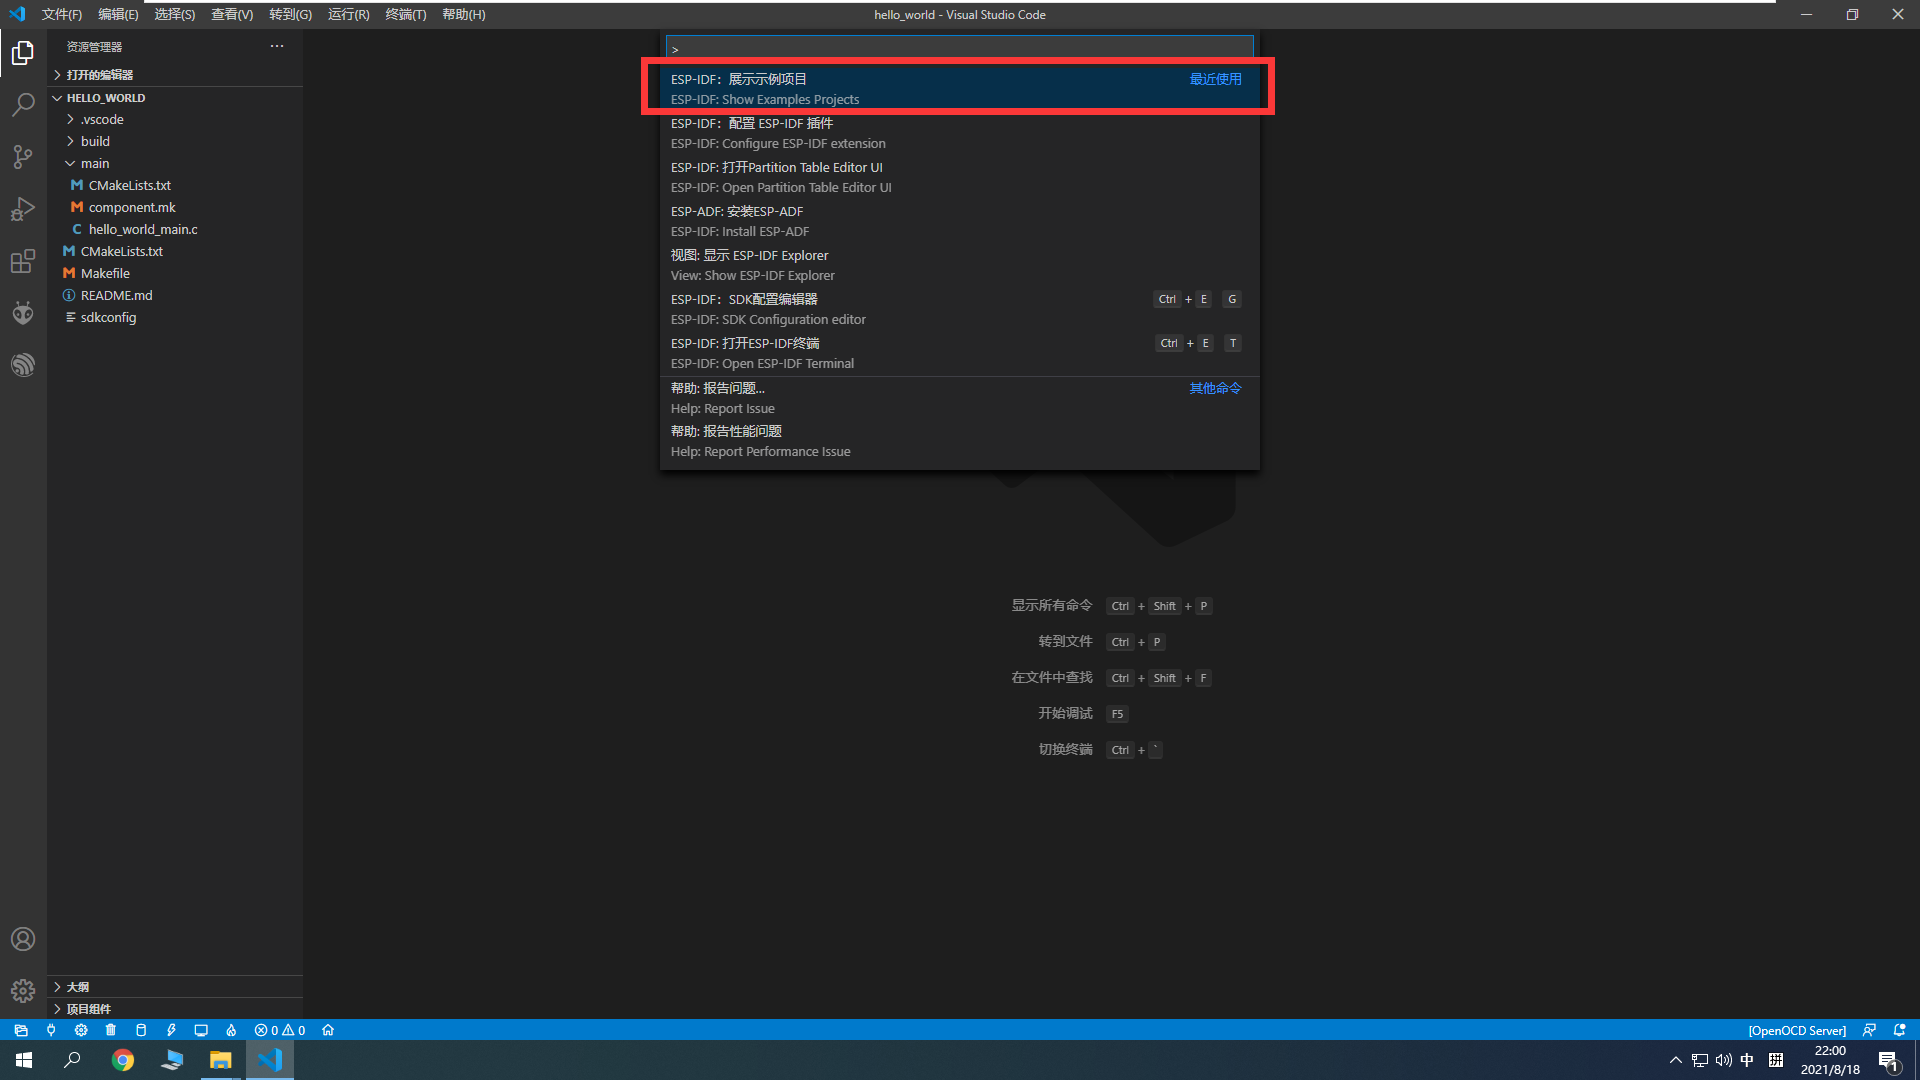
Task: Open device monitor from the status bar
Action: tap(201, 1029)
